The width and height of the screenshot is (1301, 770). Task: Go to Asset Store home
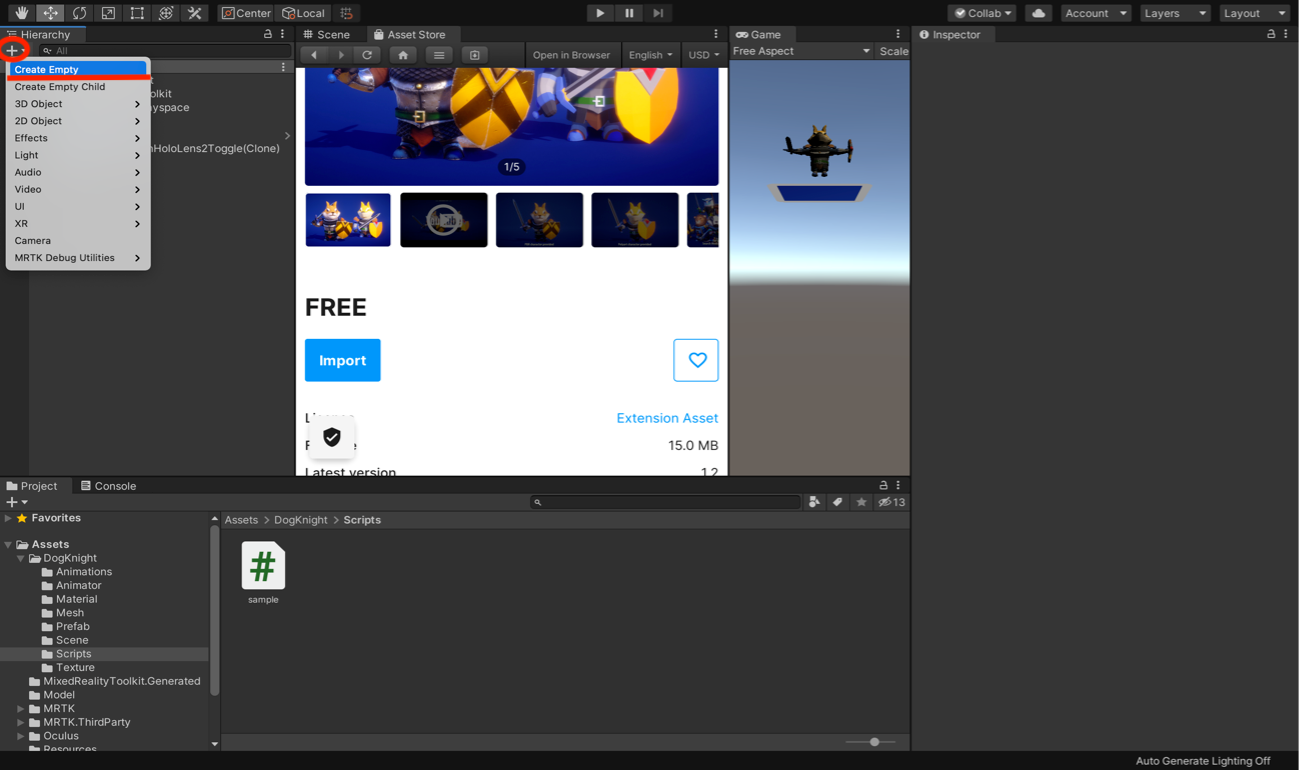(403, 55)
